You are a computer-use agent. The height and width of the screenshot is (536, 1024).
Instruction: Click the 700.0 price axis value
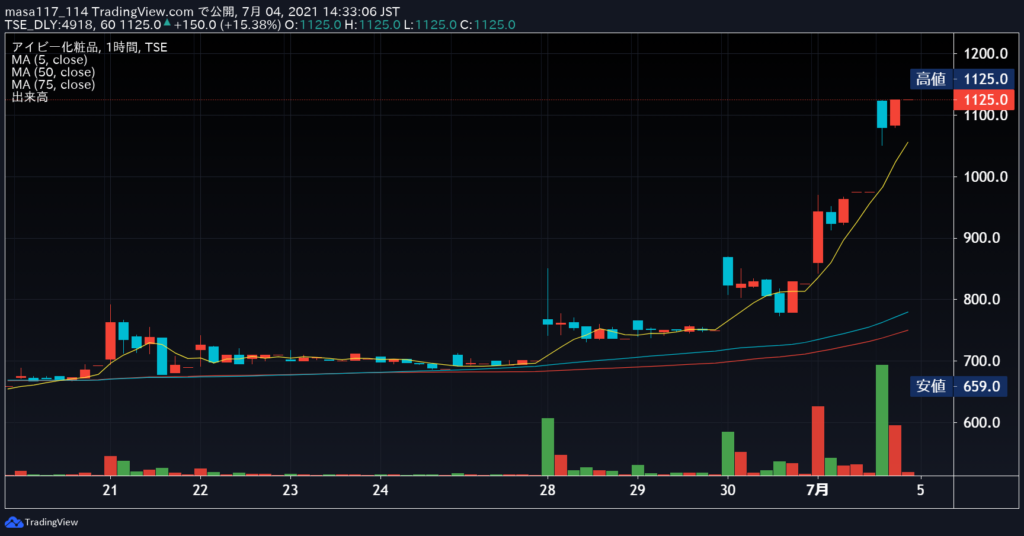(982, 360)
